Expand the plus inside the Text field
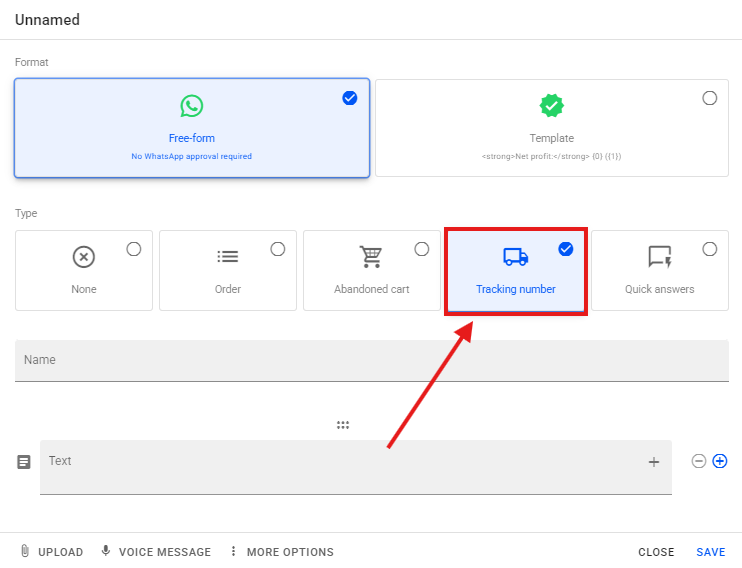742x568 pixels. 654,462
